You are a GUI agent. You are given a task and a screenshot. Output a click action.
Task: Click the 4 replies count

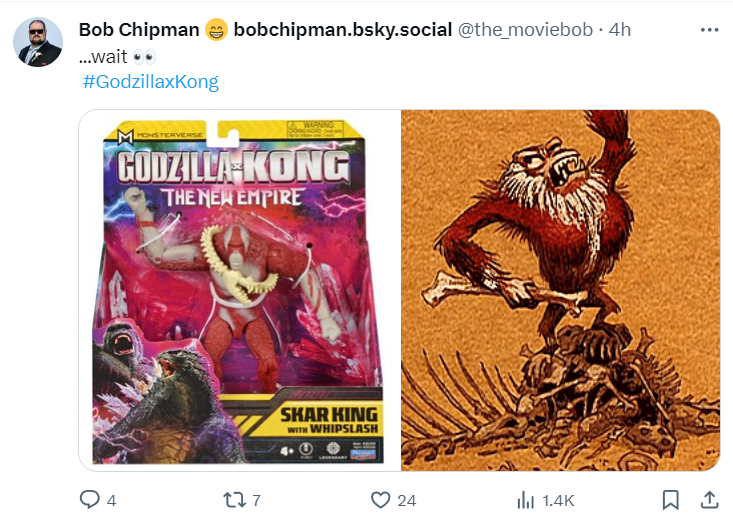[x=111, y=501]
